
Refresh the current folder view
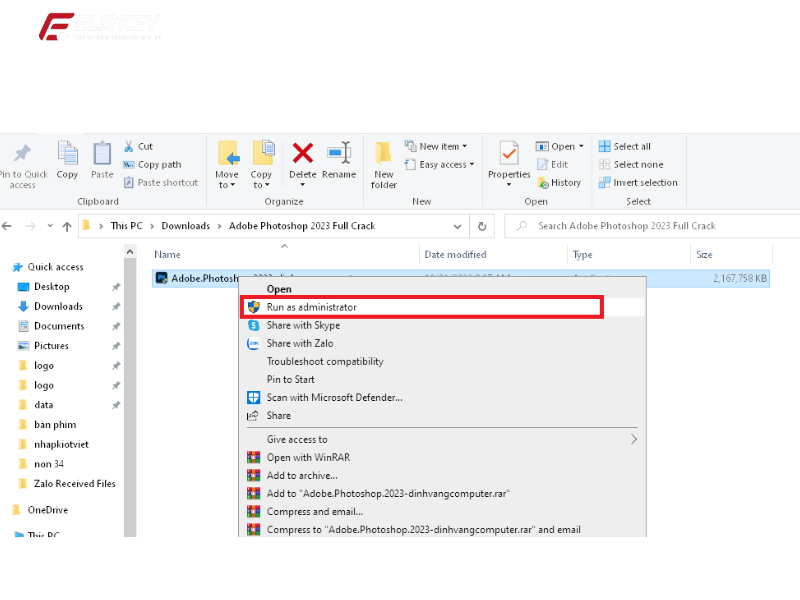[483, 226]
